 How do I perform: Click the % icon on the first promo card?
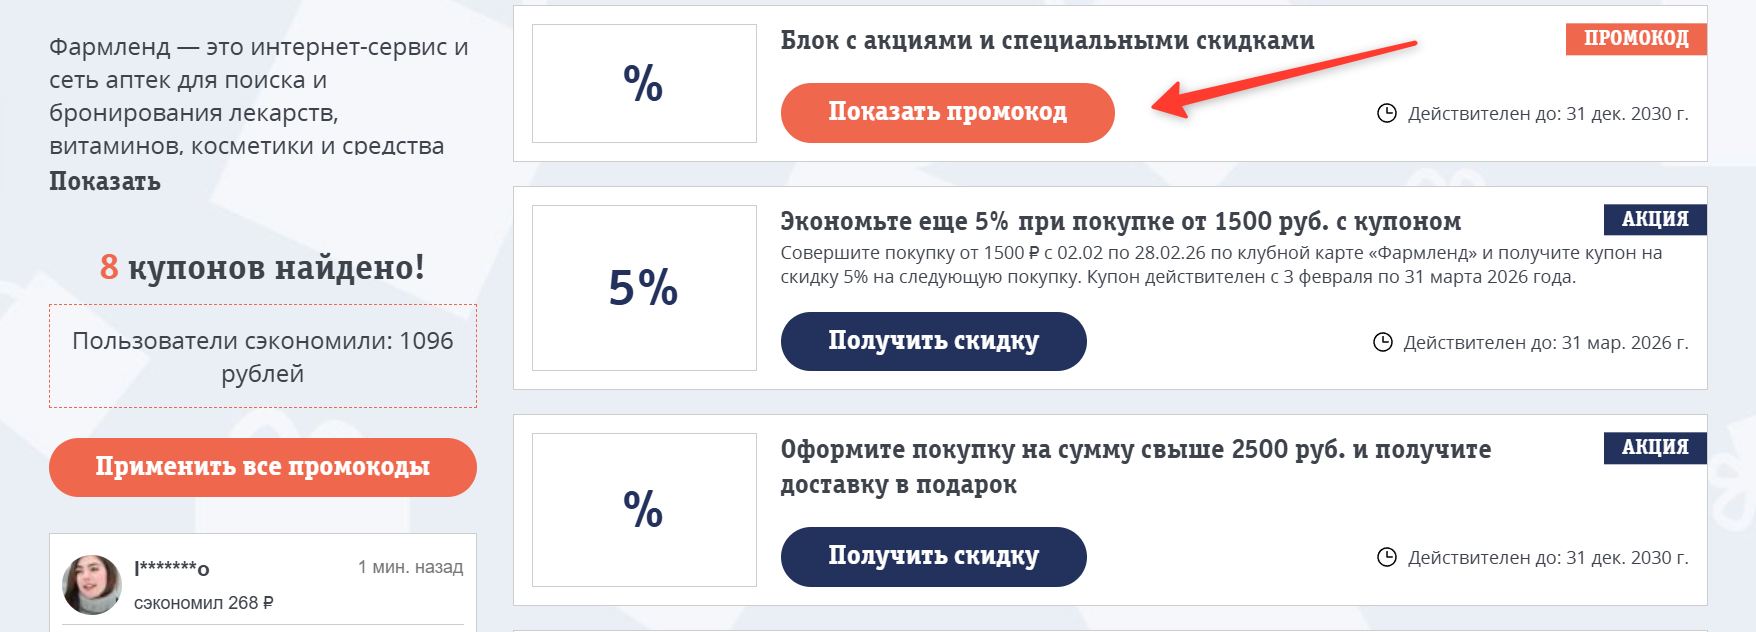coord(644,84)
